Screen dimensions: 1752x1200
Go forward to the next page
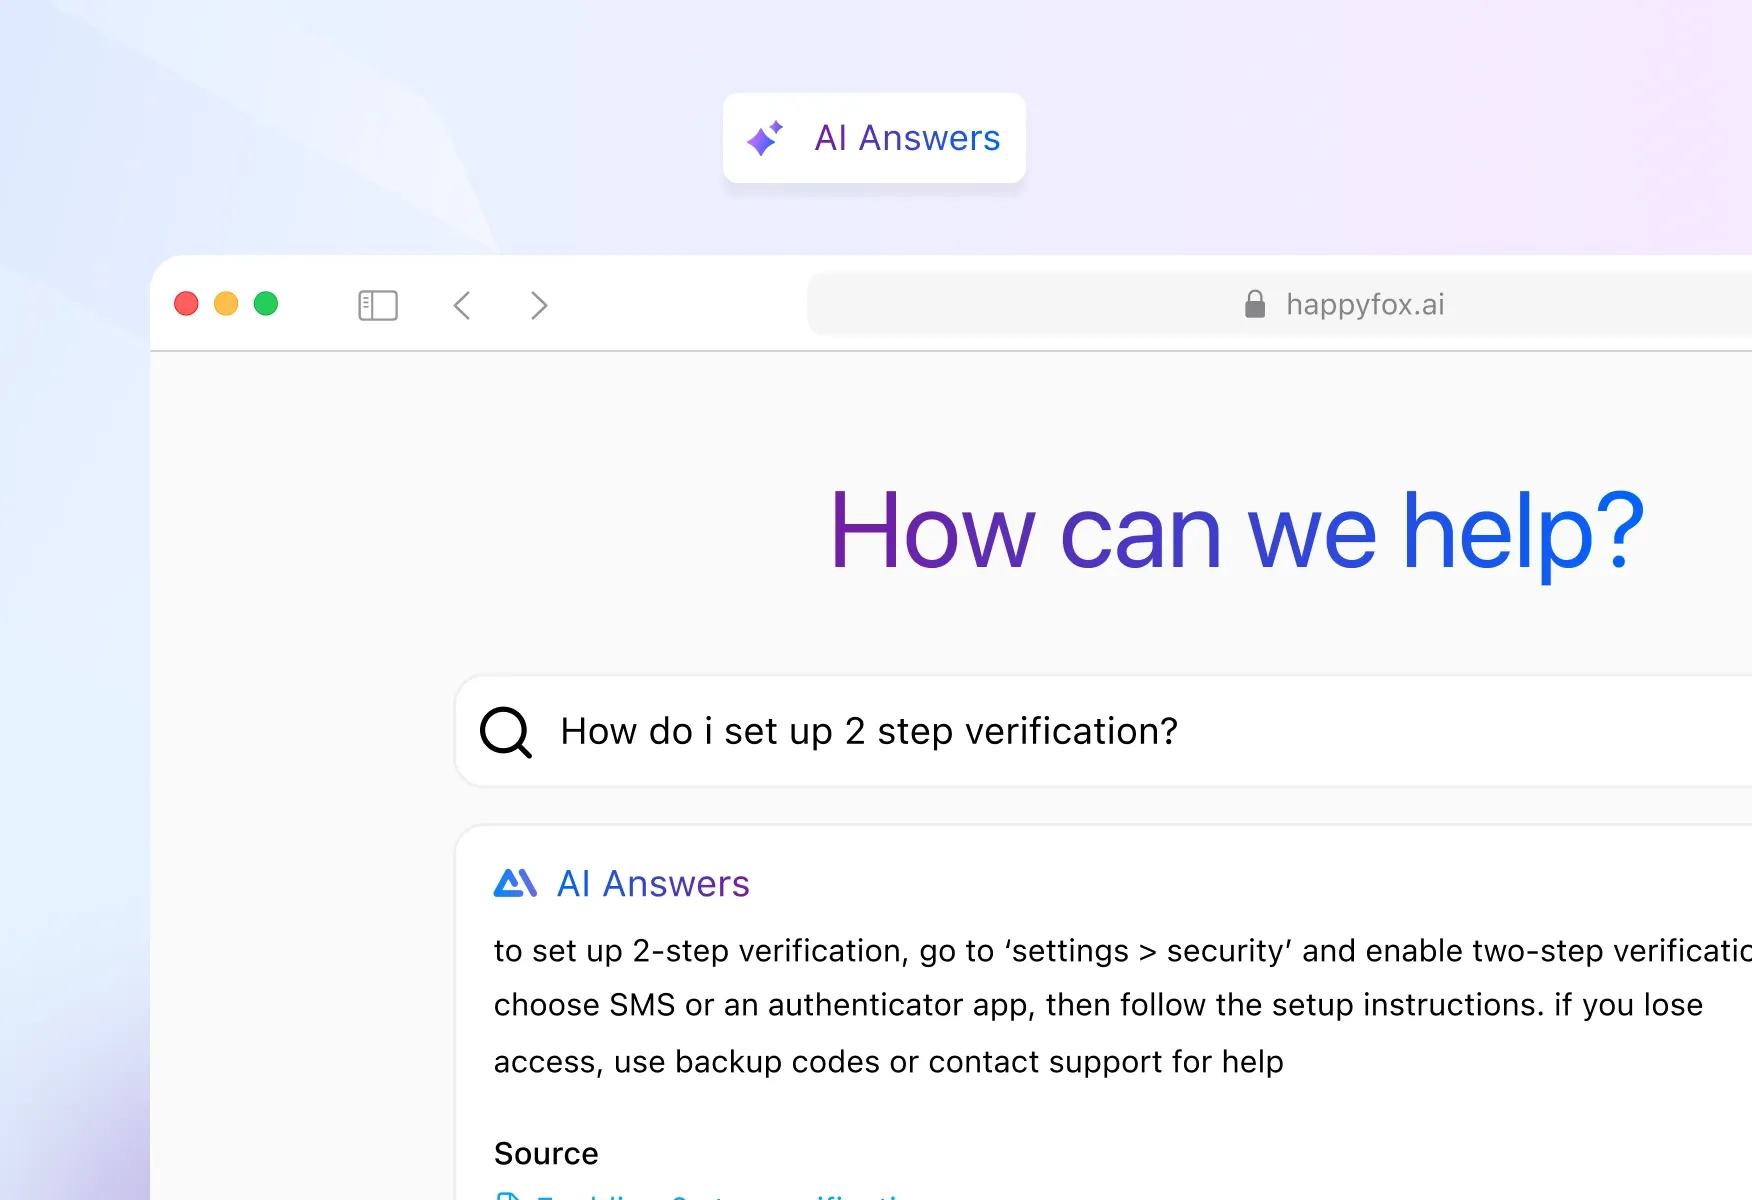[539, 305]
